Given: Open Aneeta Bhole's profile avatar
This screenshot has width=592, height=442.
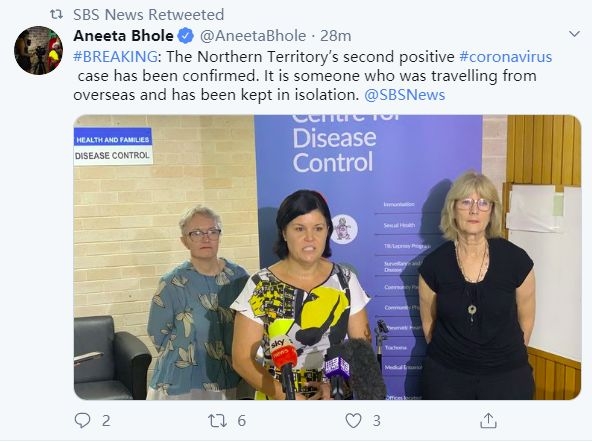Looking at the screenshot, I should 39,50.
